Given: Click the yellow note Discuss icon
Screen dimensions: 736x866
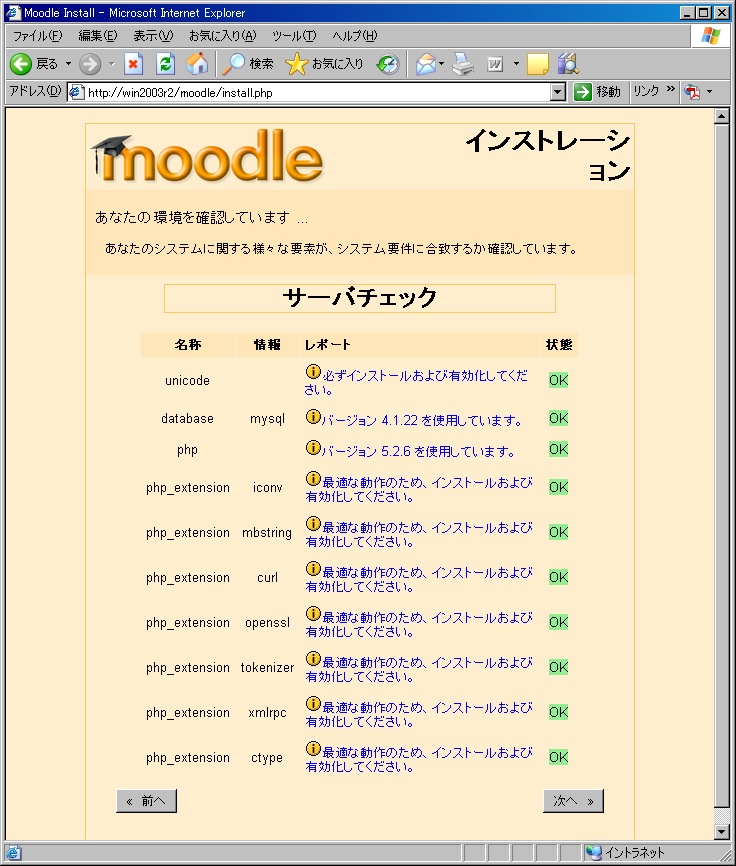Looking at the screenshot, I should coord(538,64).
